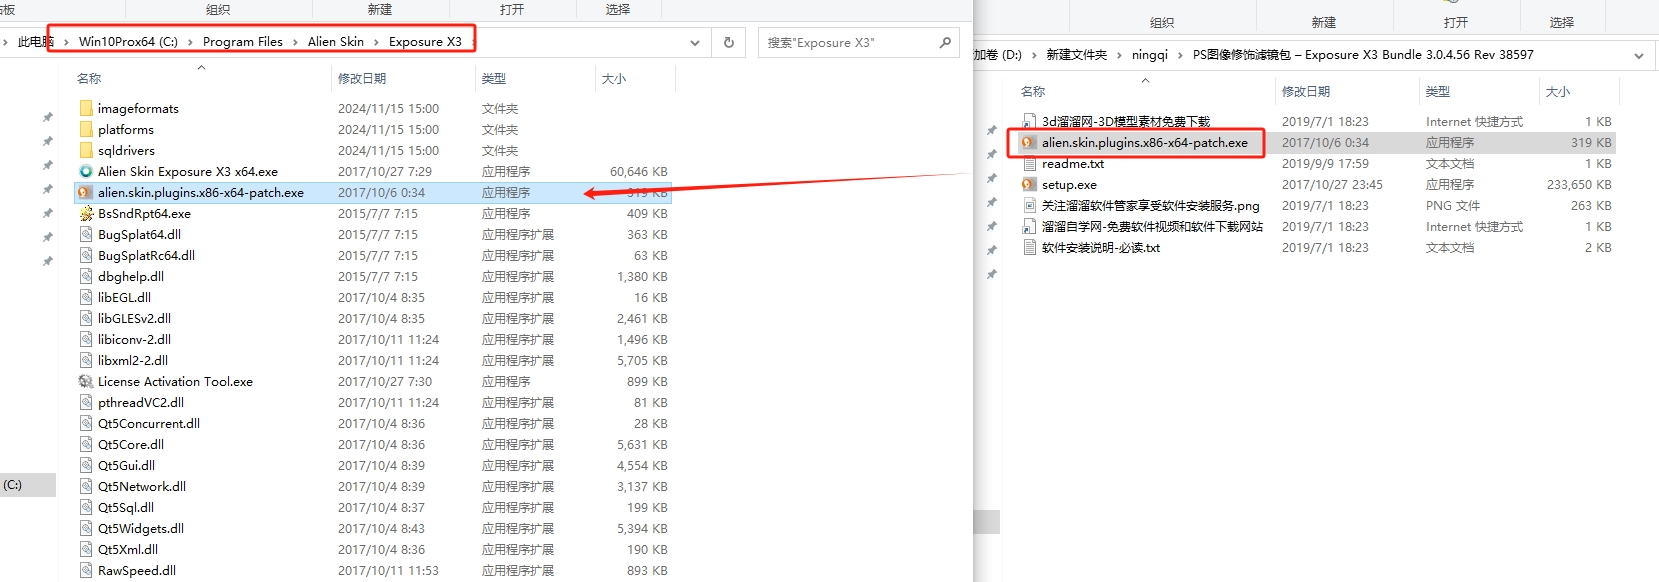
Task: Select libxml2-2.dll file name
Action: coord(133,360)
